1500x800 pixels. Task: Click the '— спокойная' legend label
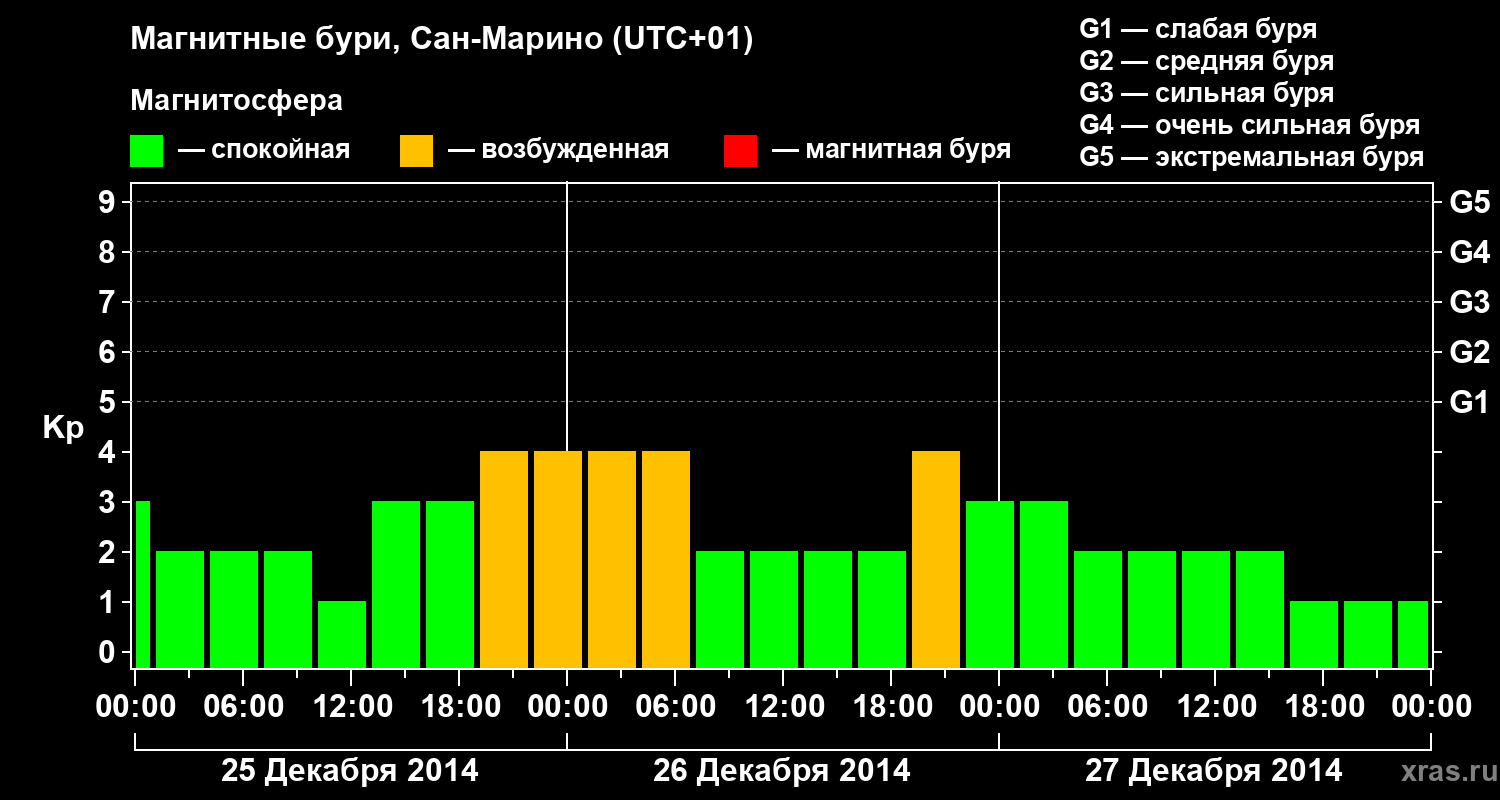coord(263,150)
